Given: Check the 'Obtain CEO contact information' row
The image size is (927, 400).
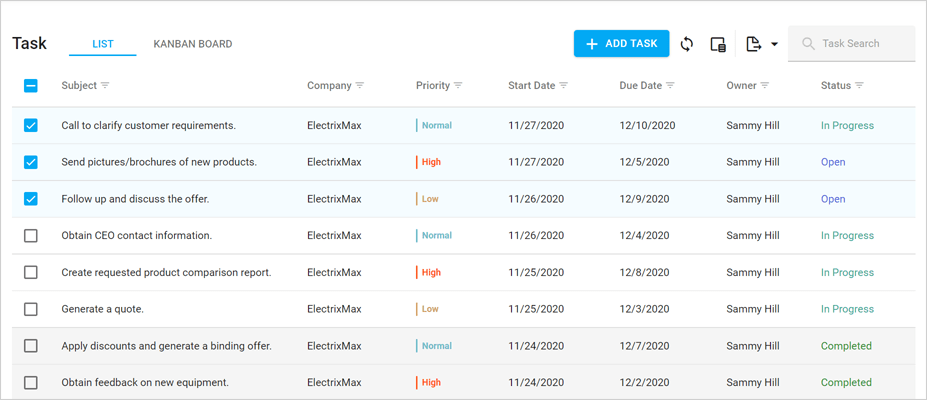Looking at the screenshot, I should (x=31, y=236).
